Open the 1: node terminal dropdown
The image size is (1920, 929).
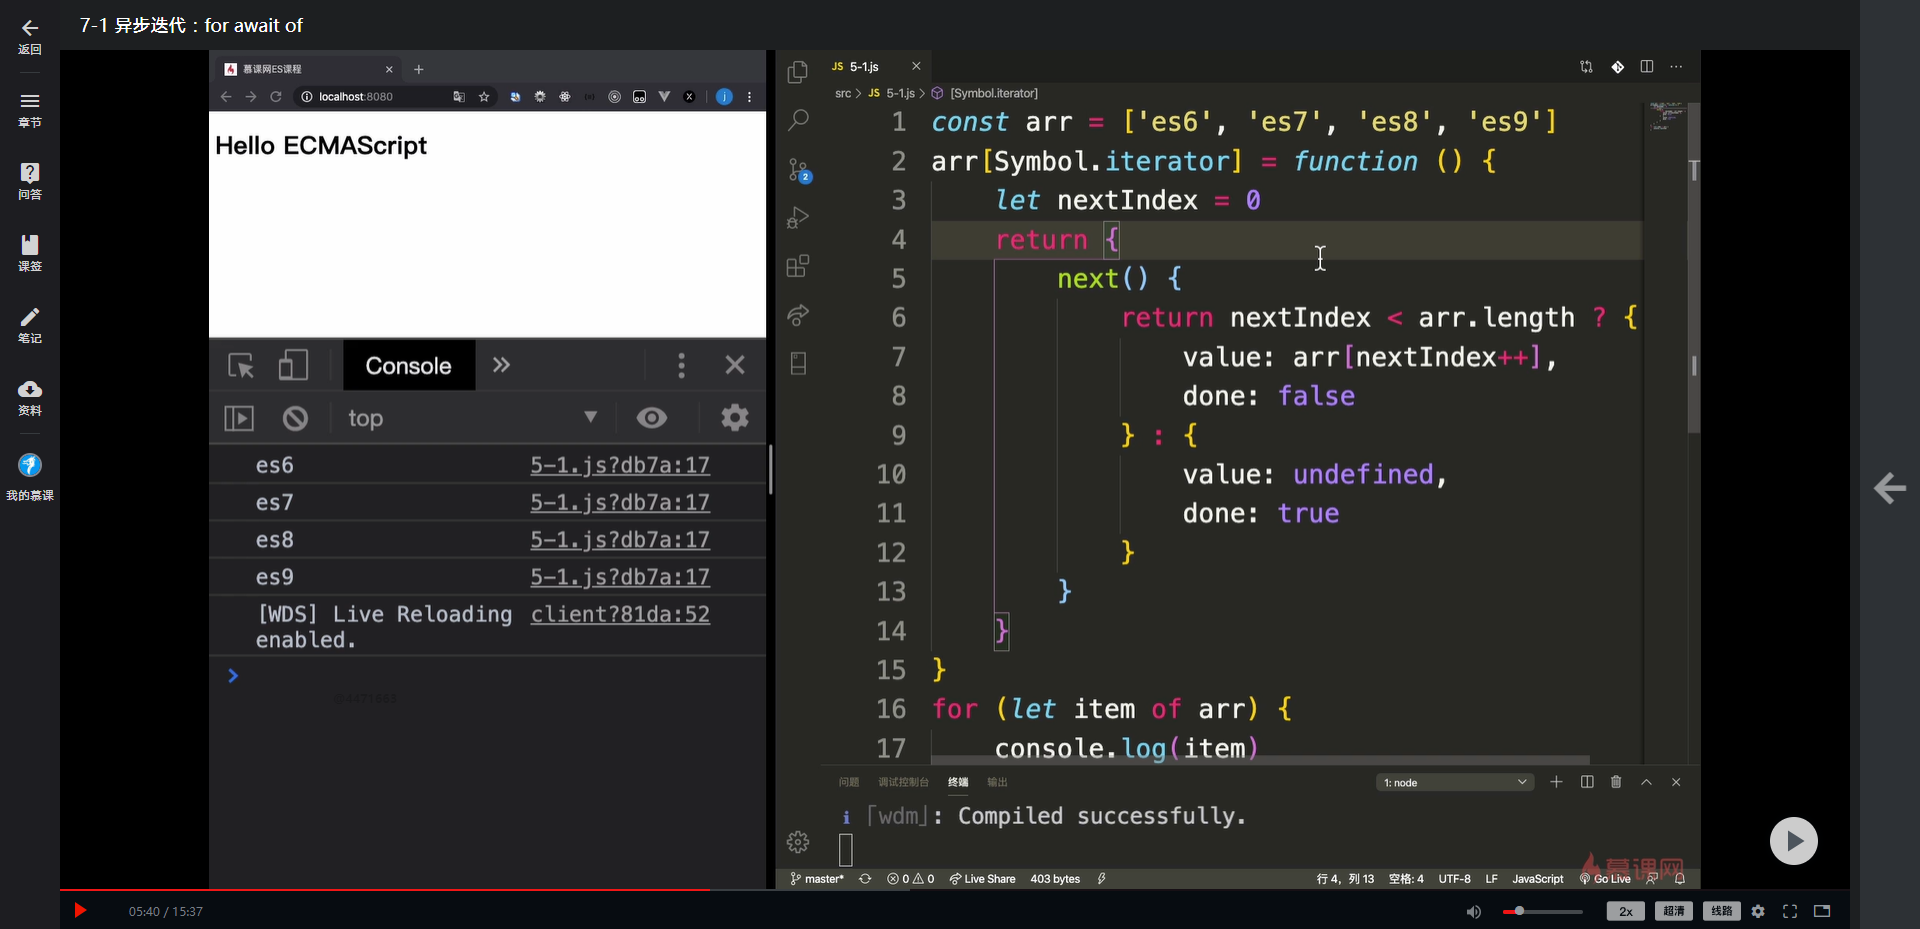1455,782
